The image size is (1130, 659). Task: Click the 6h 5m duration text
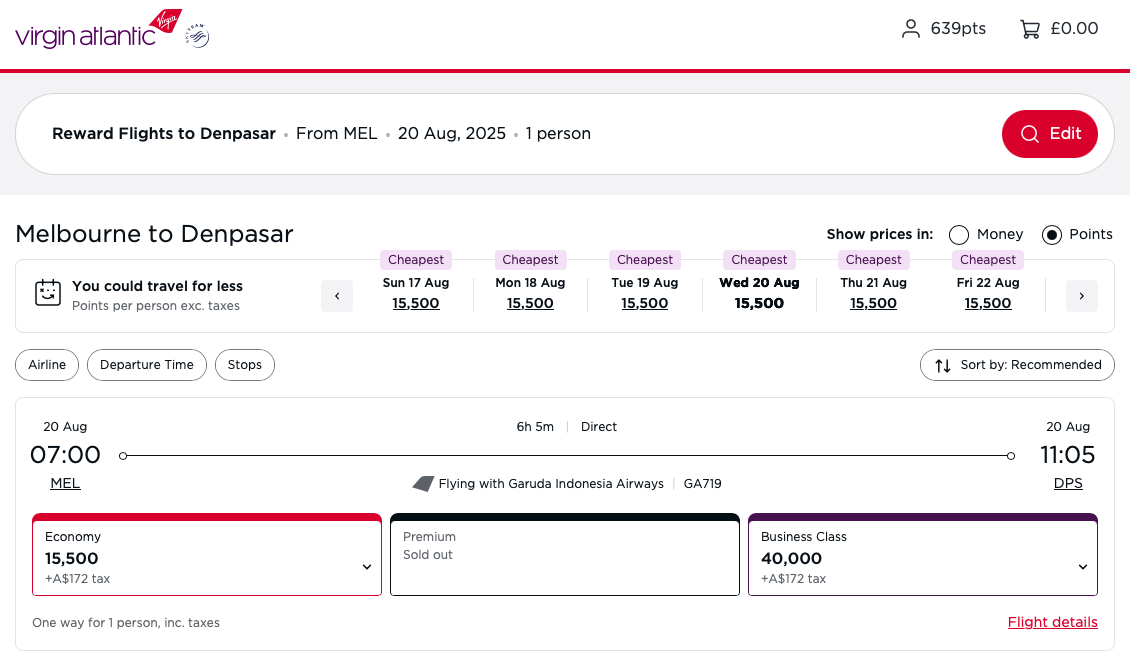click(535, 427)
